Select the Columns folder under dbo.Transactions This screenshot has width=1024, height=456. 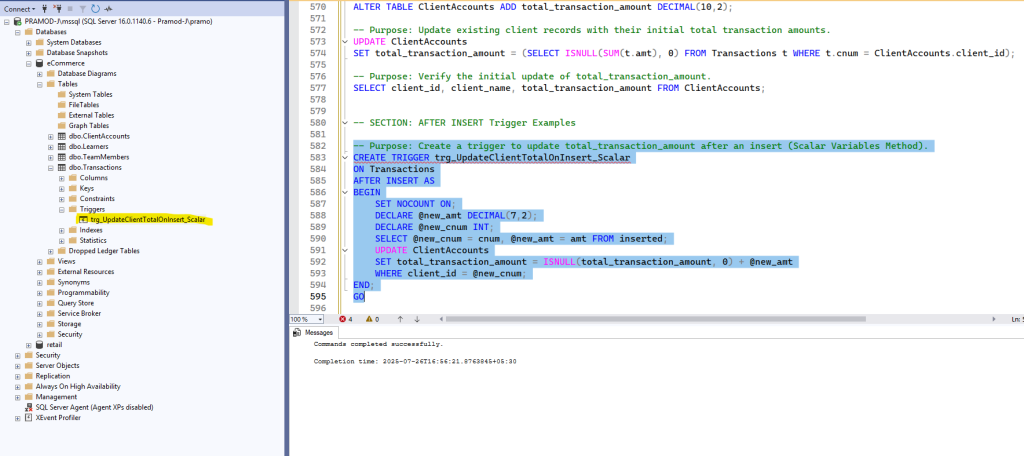coord(93,178)
